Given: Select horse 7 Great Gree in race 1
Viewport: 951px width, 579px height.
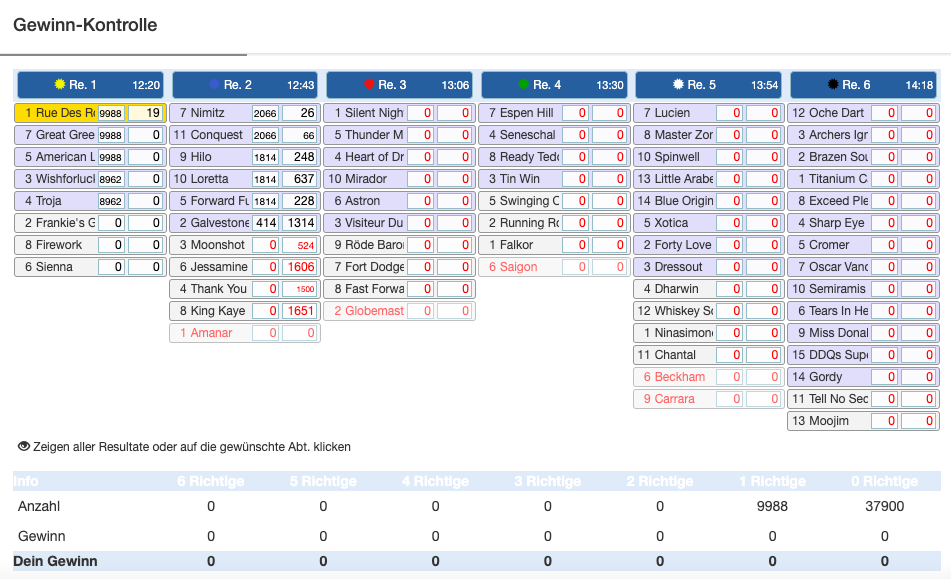Looking at the screenshot, I should (x=90, y=135).
